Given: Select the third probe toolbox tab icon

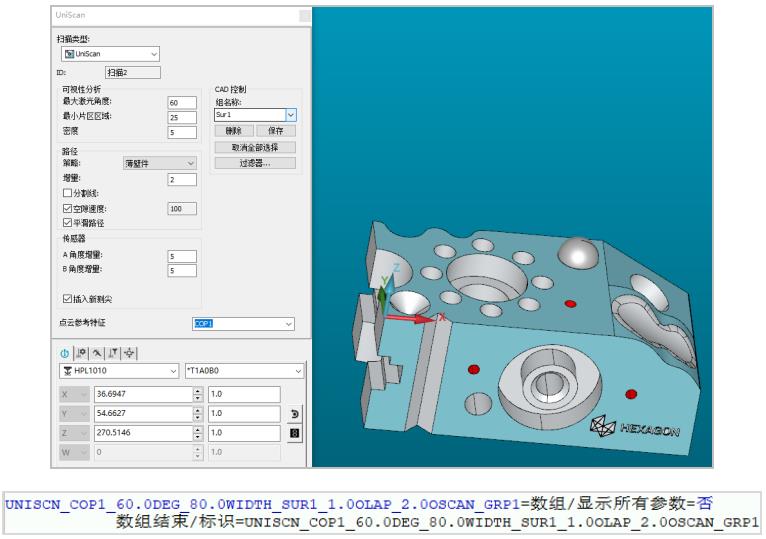Looking at the screenshot, I should point(98,353).
